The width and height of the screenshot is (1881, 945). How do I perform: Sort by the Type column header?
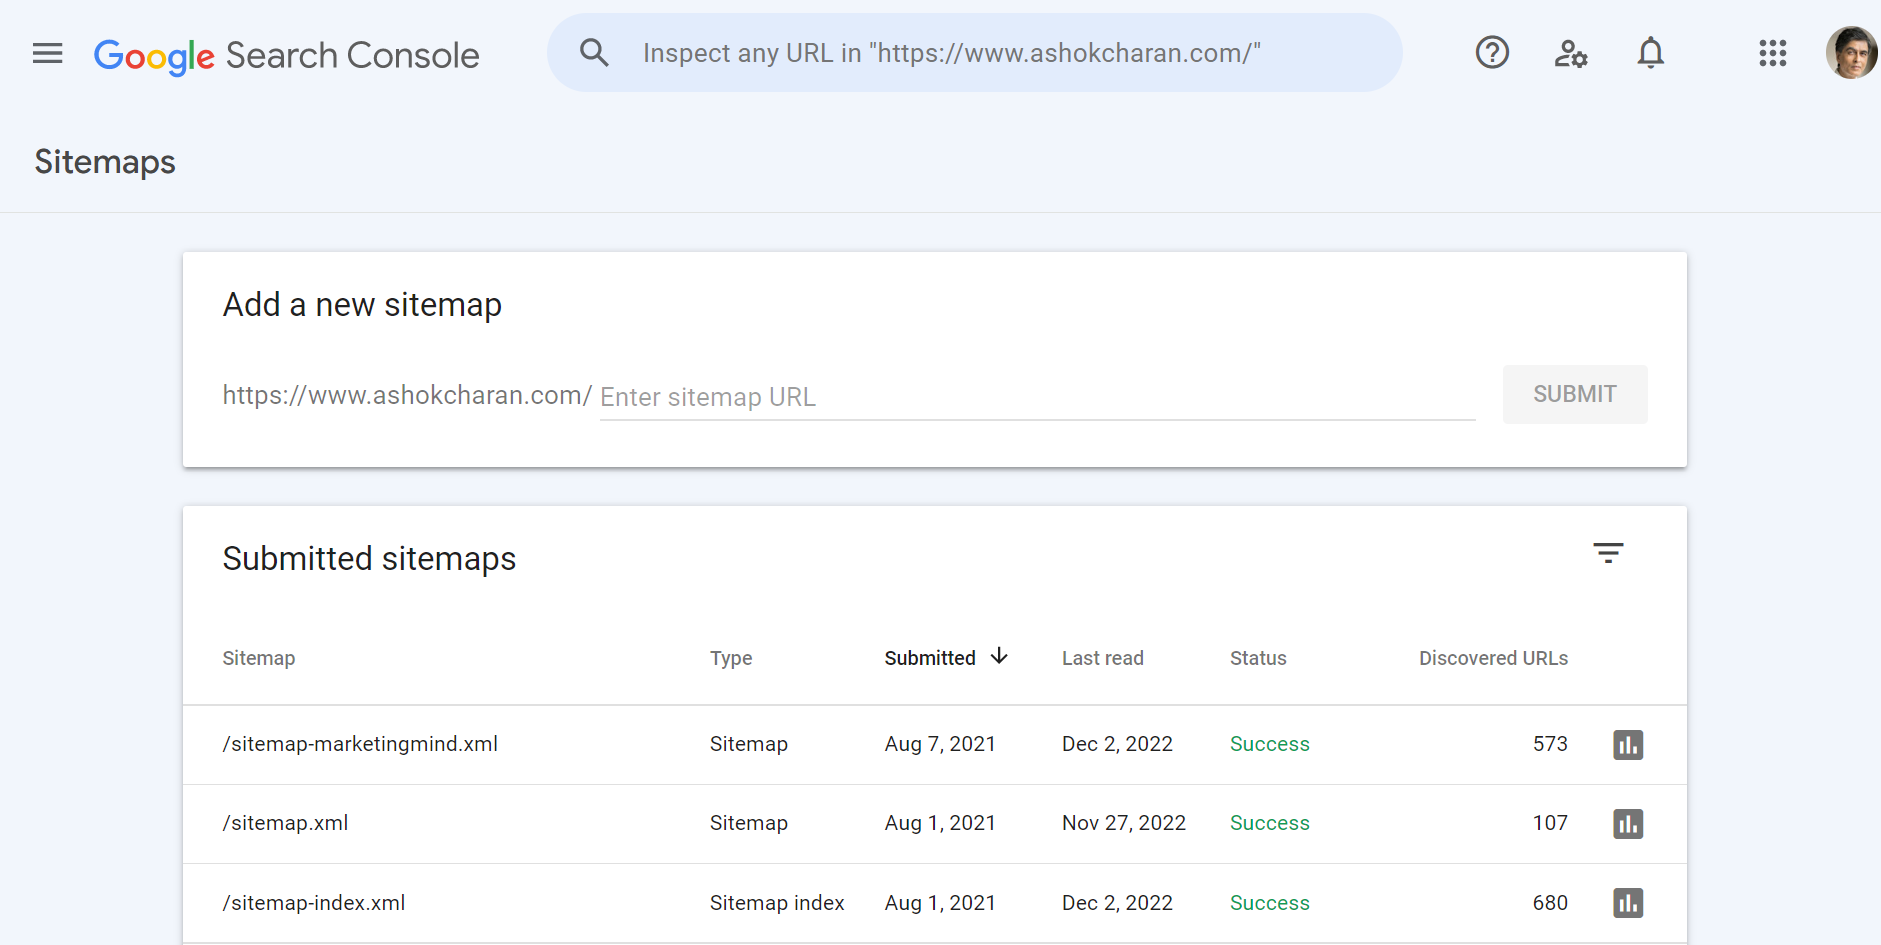click(x=731, y=658)
